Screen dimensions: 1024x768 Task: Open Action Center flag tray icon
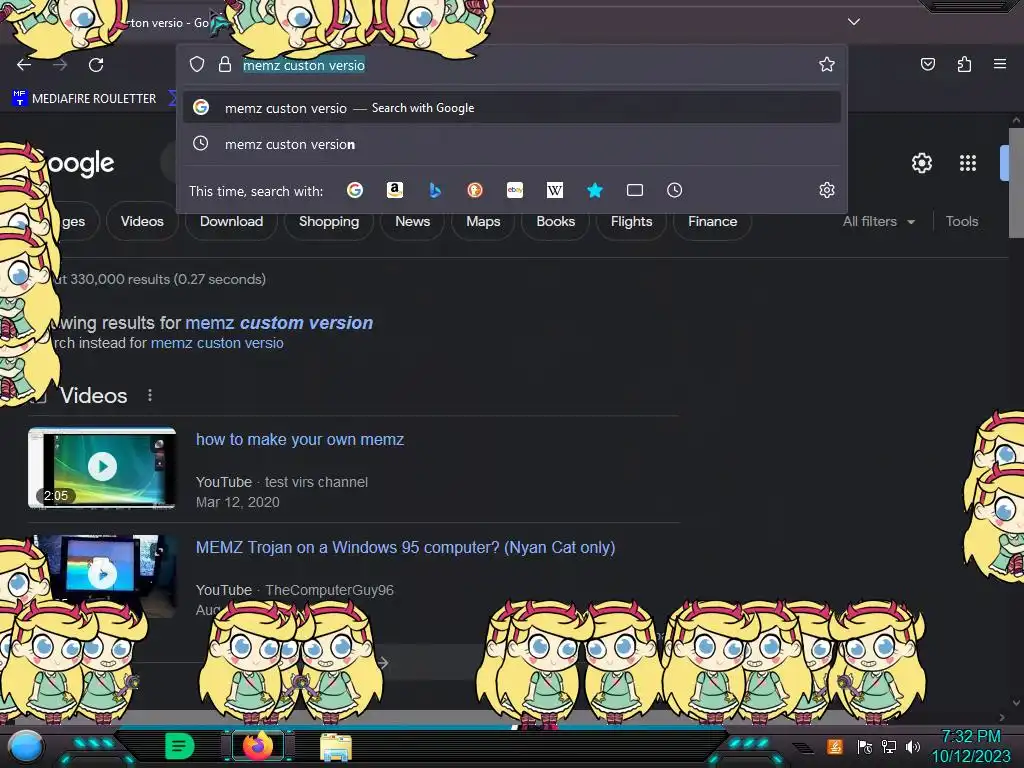pos(864,746)
